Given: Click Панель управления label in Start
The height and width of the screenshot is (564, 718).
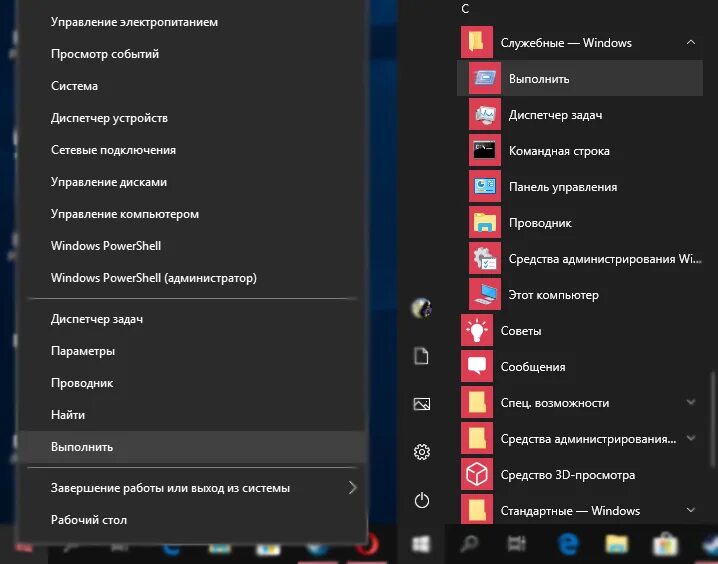Looking at the screenshot, I should 563,187.
